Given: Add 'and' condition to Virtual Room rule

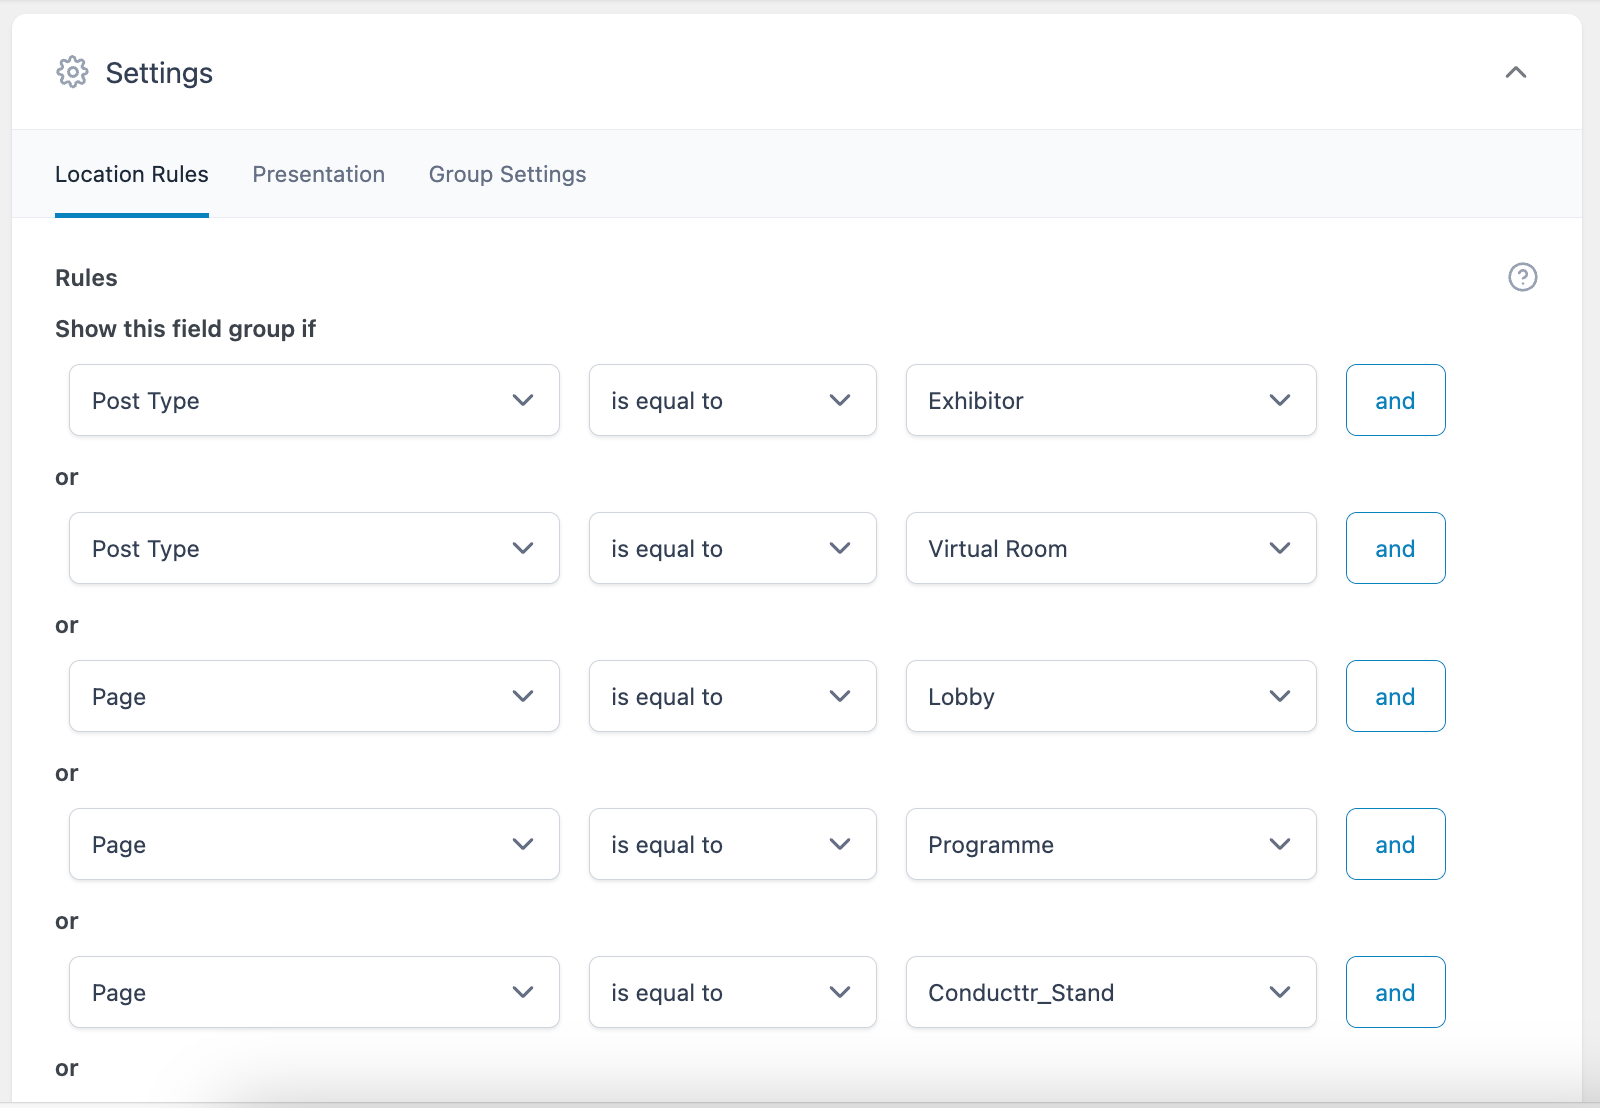Looking at the screenshot, I should coord(1395,548).
